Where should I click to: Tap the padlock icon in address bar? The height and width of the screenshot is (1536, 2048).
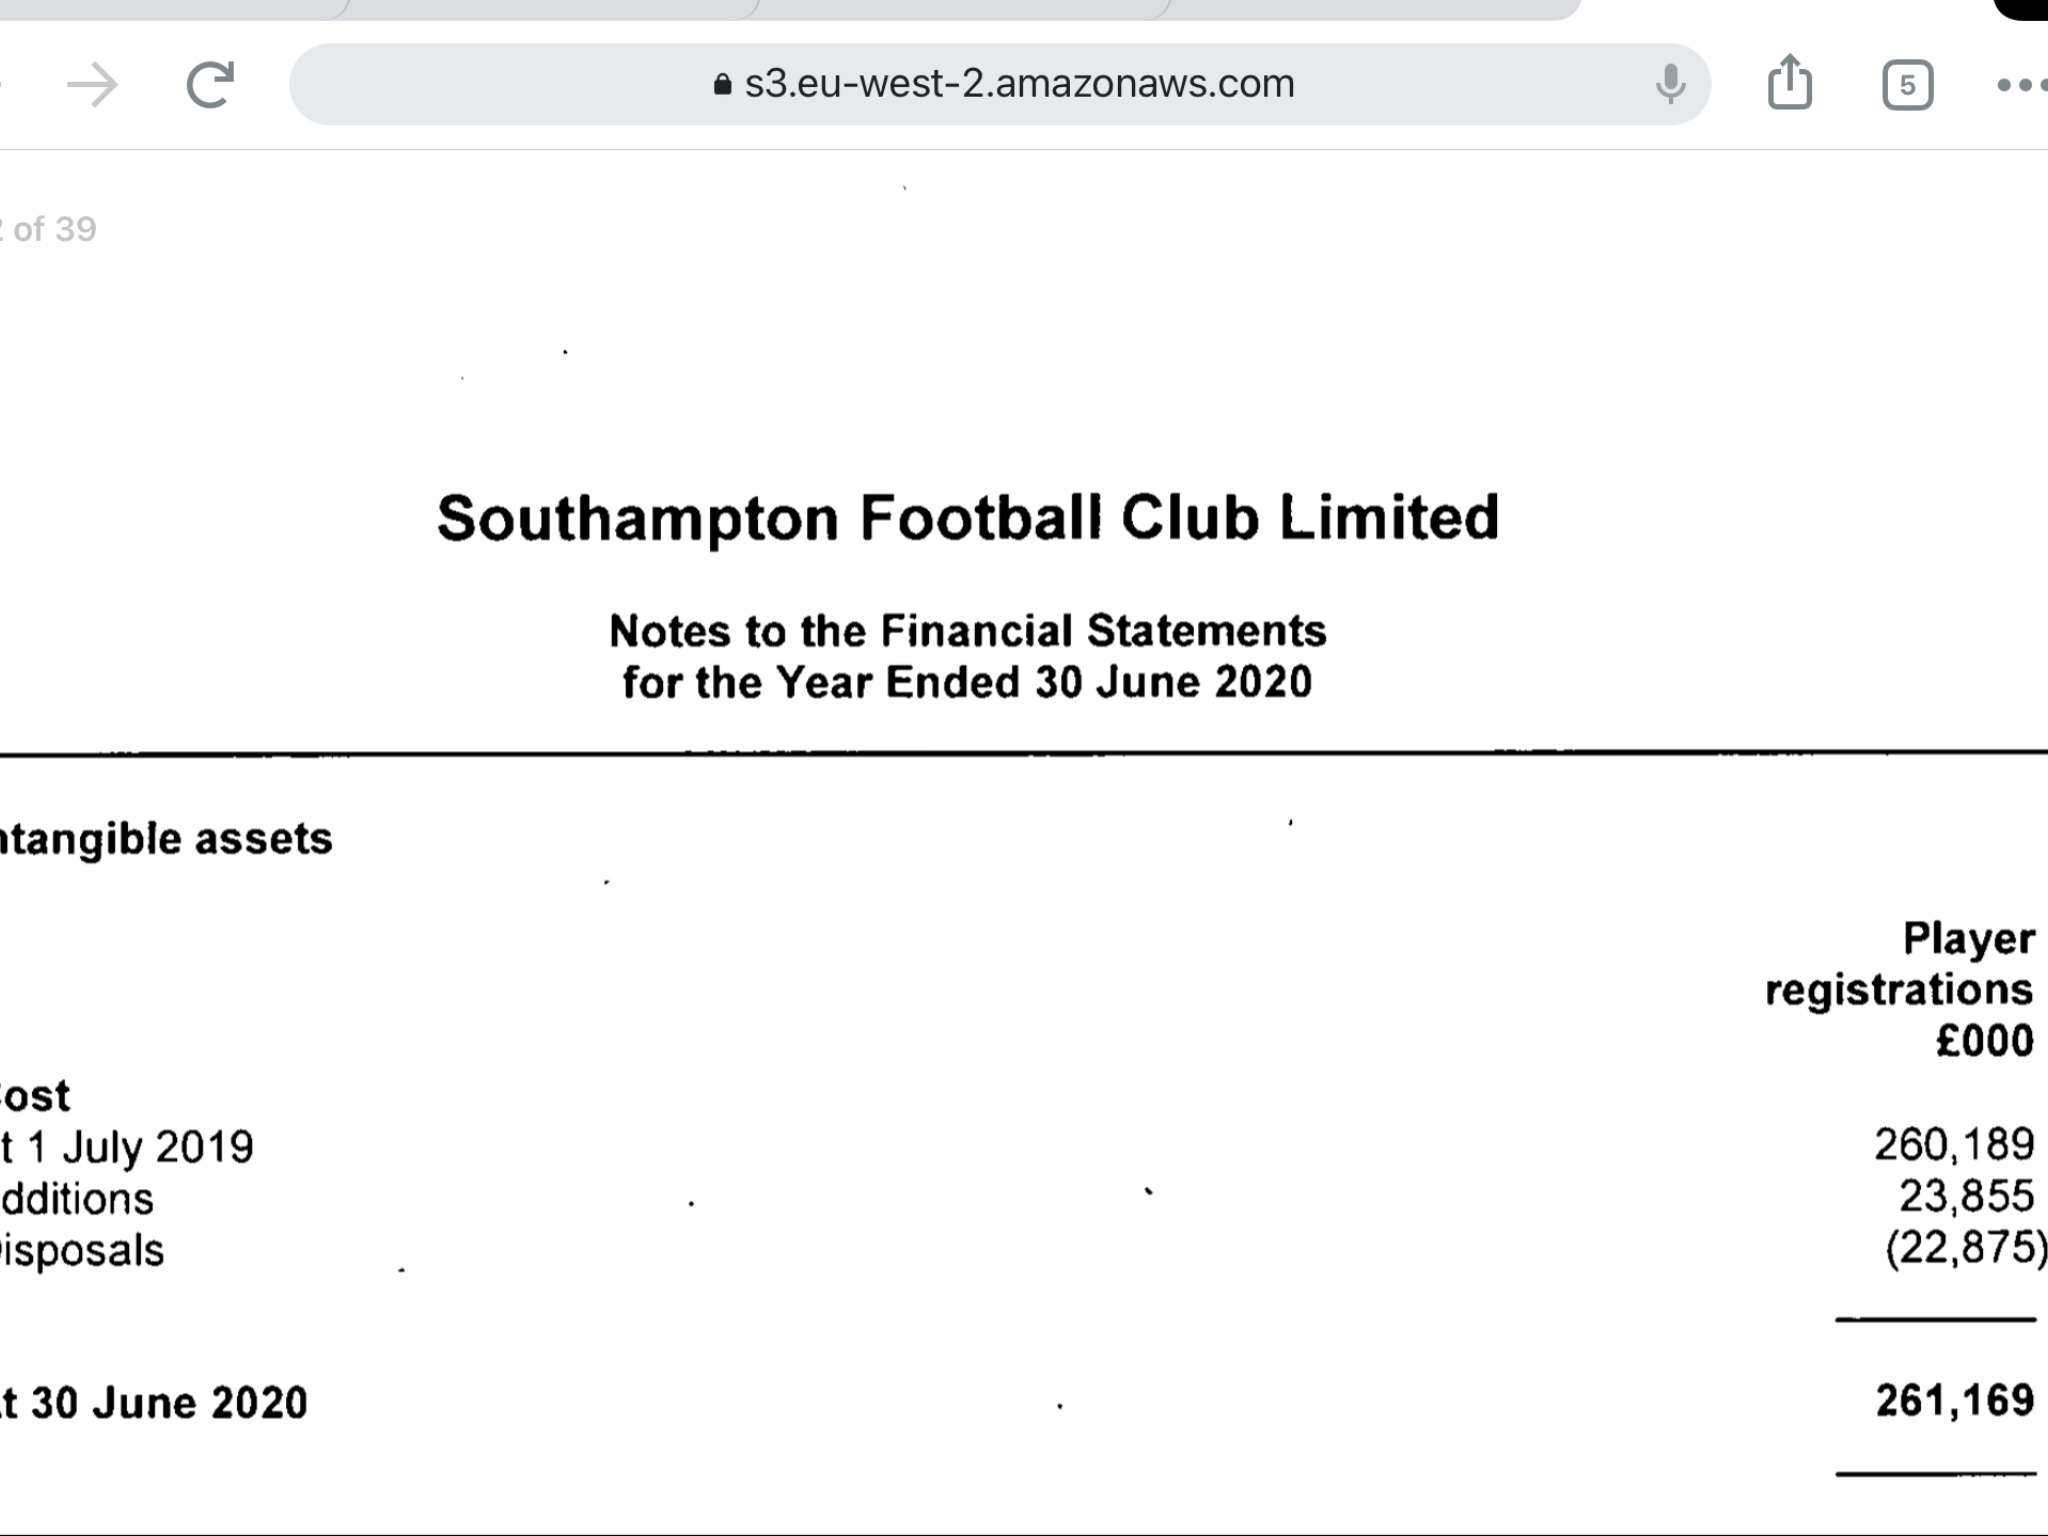[x=722, y=84]
